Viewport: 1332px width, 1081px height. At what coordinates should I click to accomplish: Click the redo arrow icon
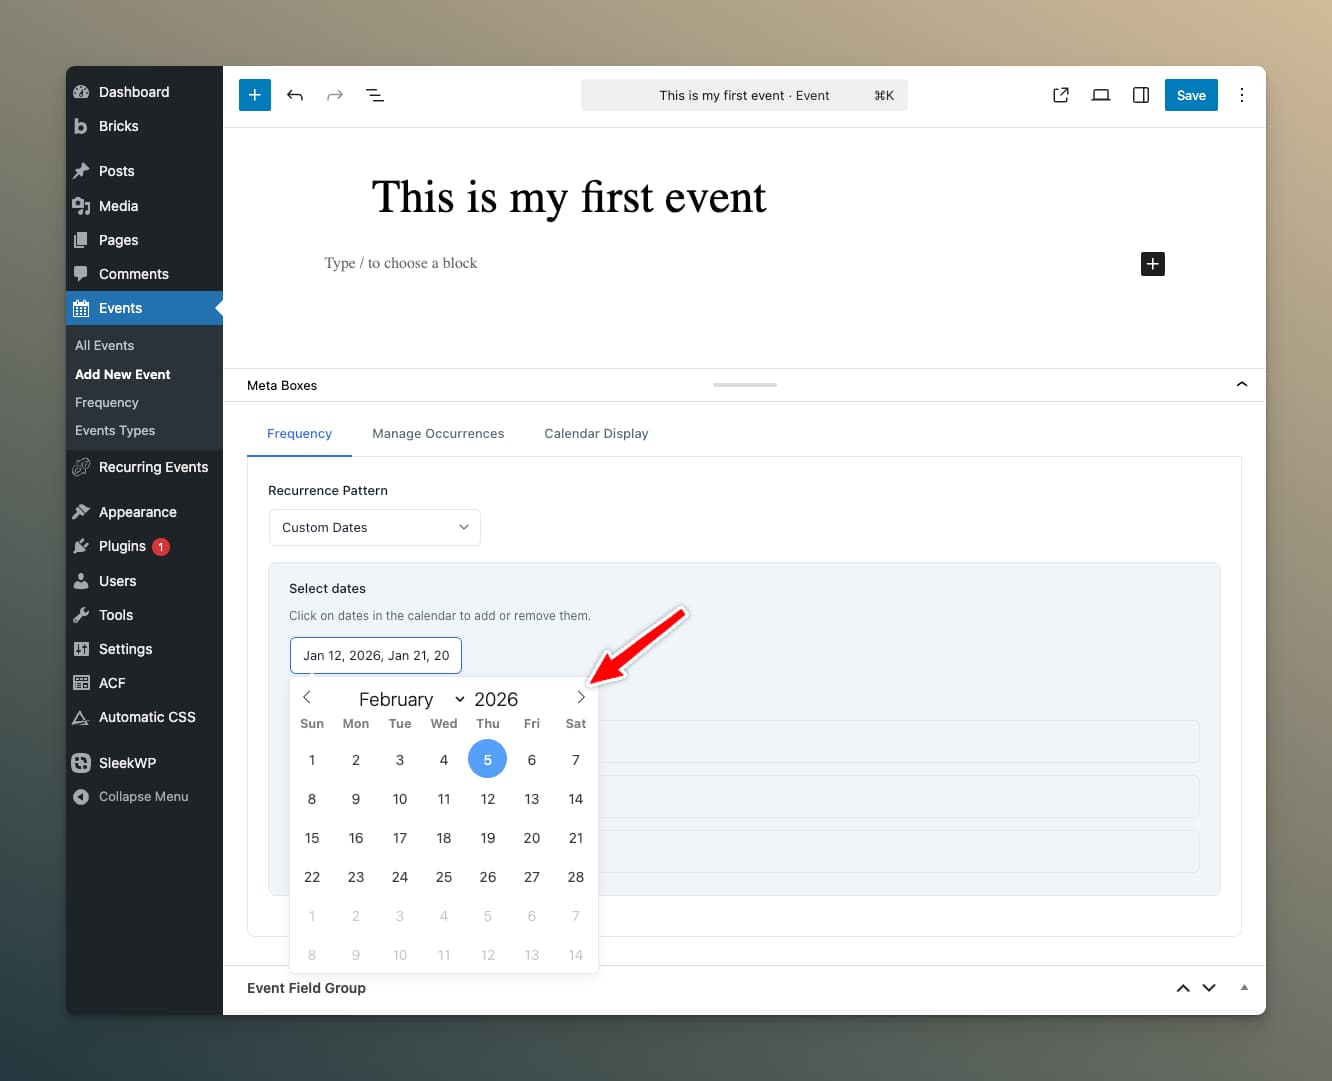[x=335, y=95]
